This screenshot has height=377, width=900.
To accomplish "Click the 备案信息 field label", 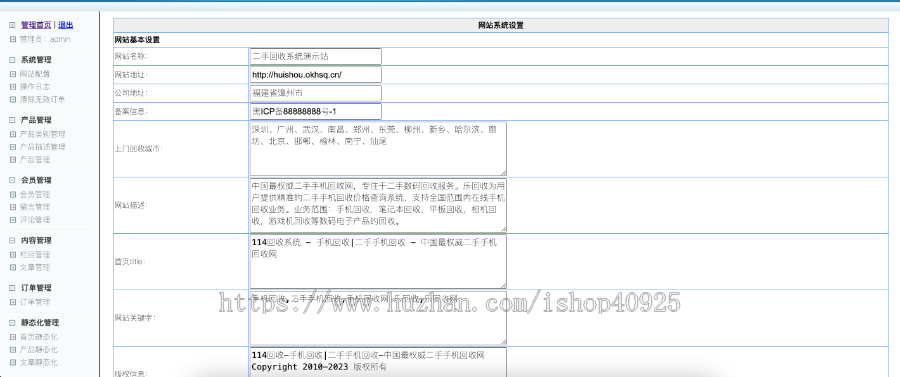I will coord(131,112).
